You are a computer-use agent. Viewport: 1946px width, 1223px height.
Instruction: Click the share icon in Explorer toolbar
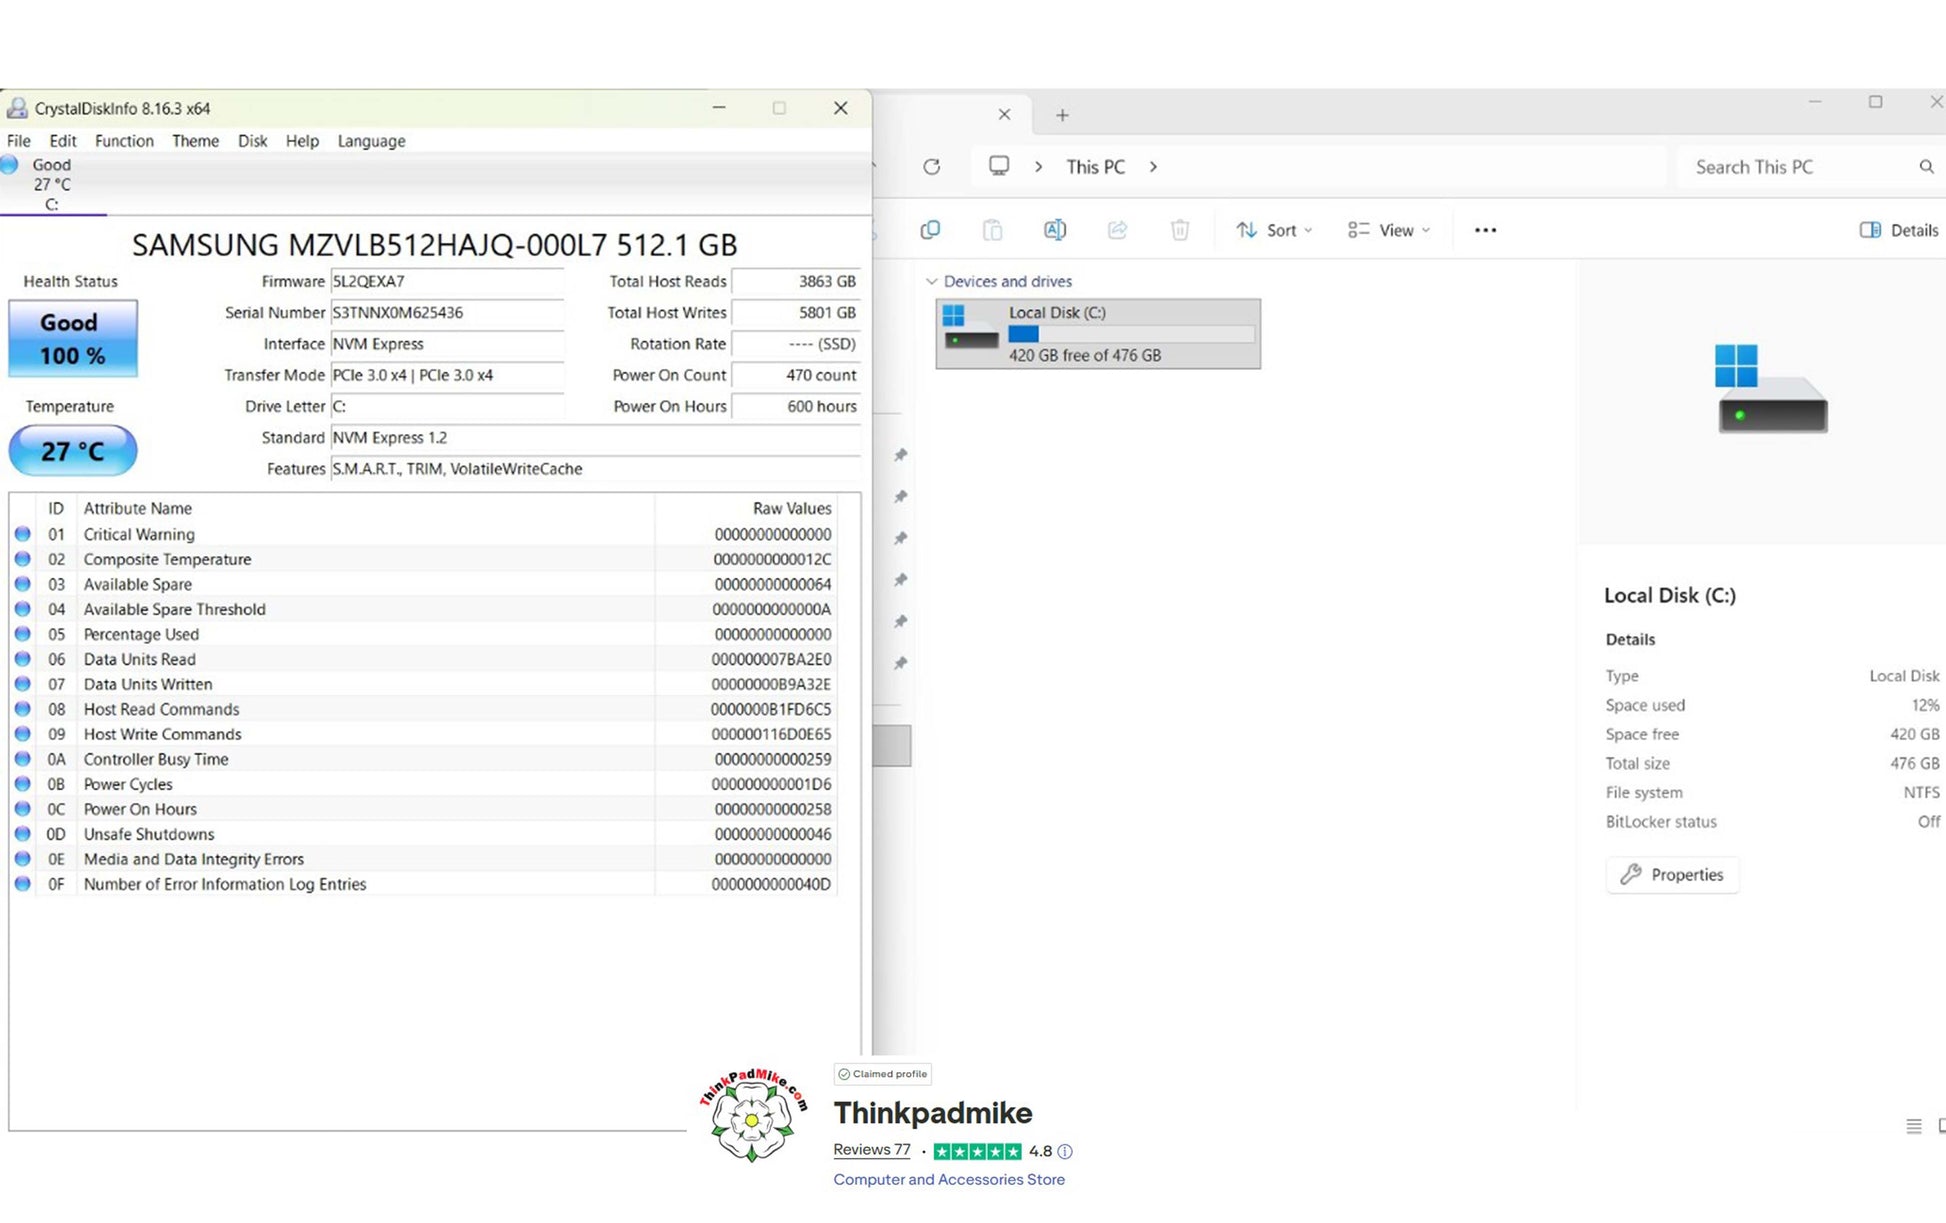point(1117,230)
